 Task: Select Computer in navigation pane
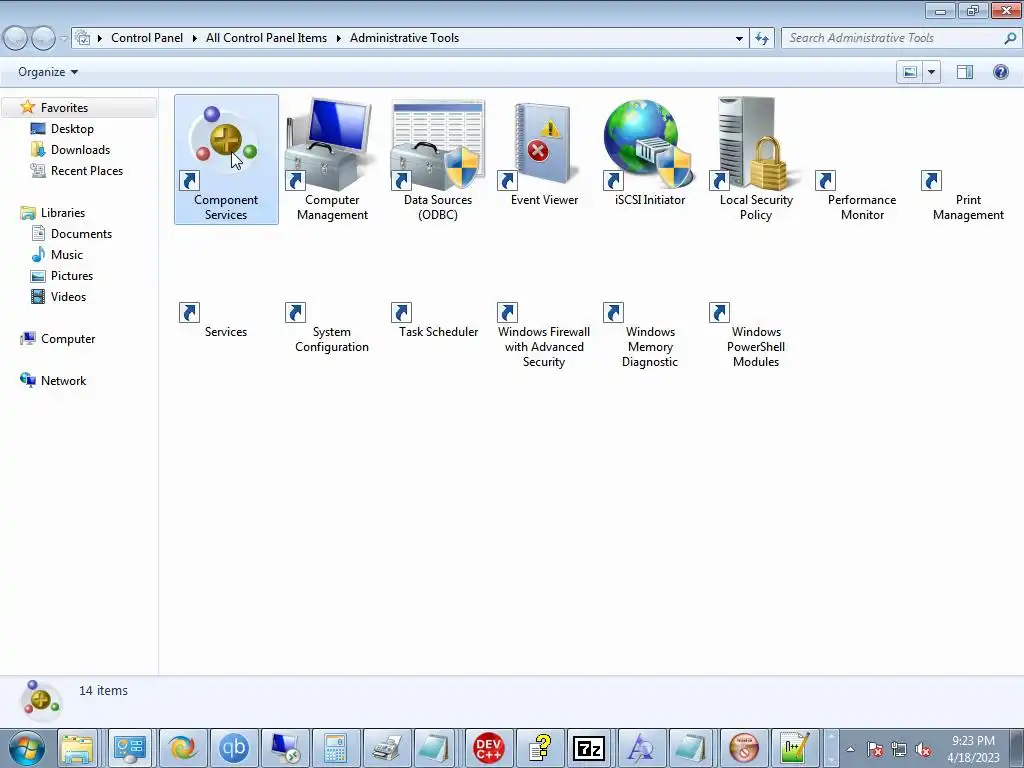pyautogui.click(x=68, y=339)
